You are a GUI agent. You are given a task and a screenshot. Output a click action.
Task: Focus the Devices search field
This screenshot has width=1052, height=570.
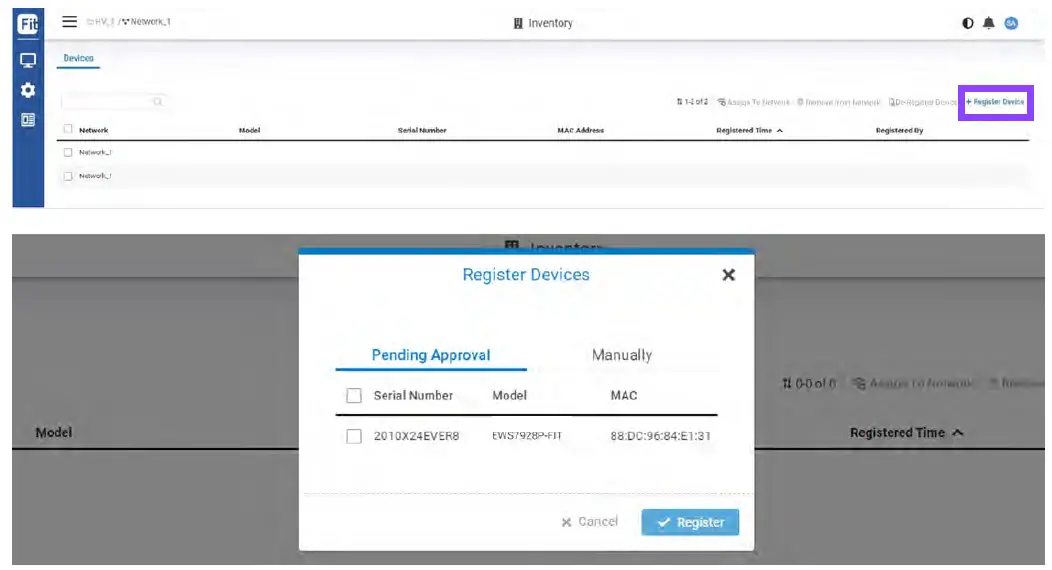(x=113, y=102)
